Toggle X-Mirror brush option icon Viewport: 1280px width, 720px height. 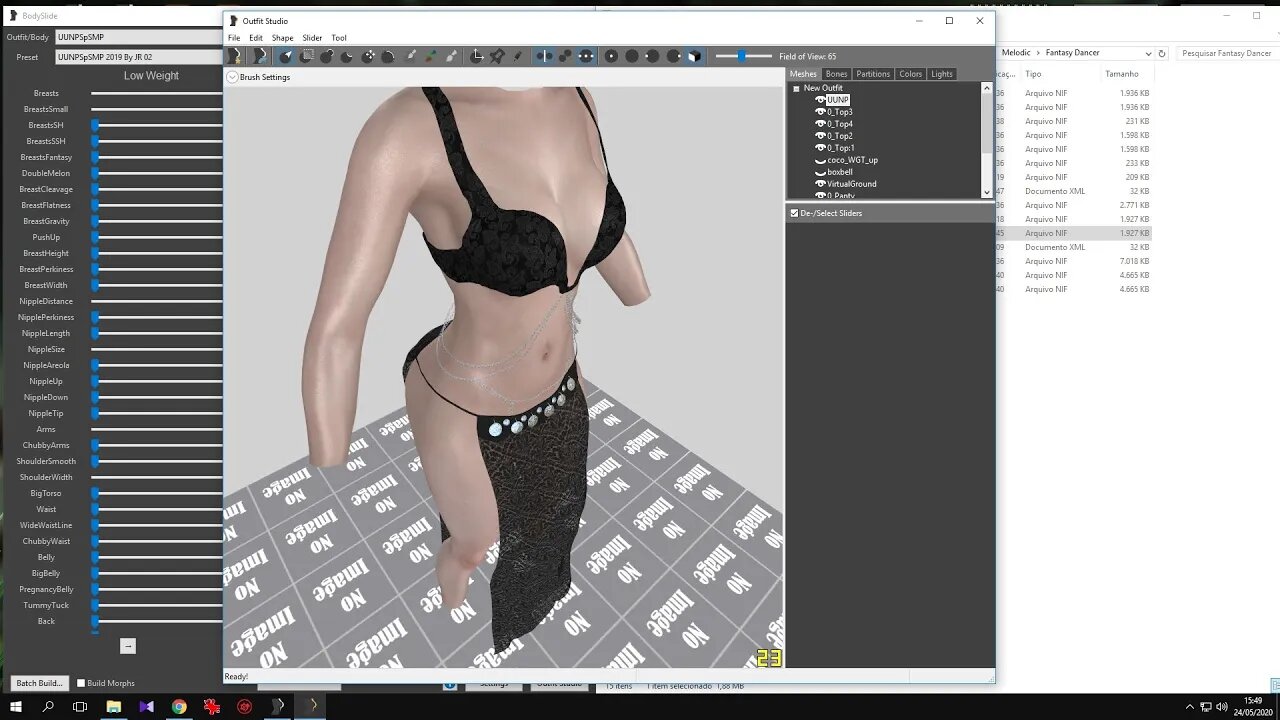coord(544,56)
